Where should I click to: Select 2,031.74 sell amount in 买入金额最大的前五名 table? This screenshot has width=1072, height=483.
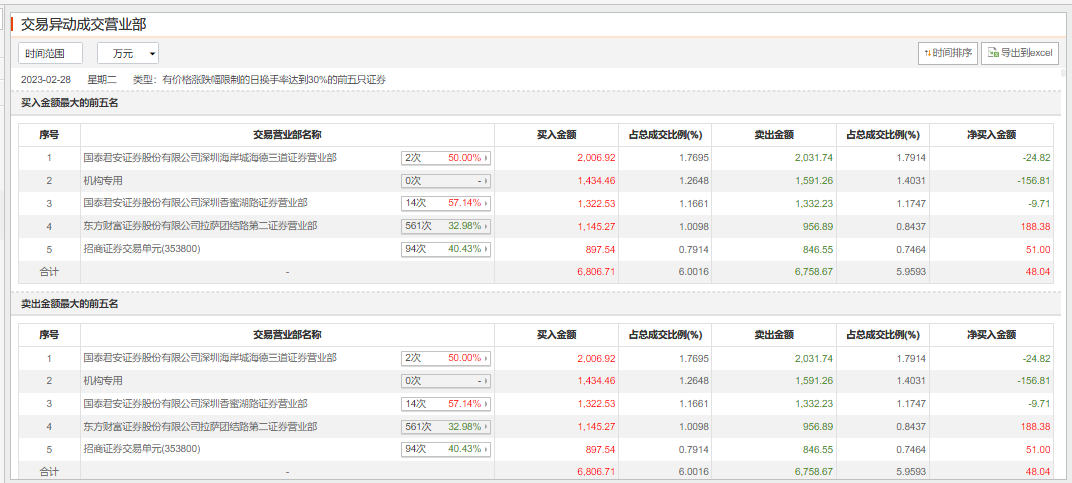pyautogui.click(x=813, y=157)
